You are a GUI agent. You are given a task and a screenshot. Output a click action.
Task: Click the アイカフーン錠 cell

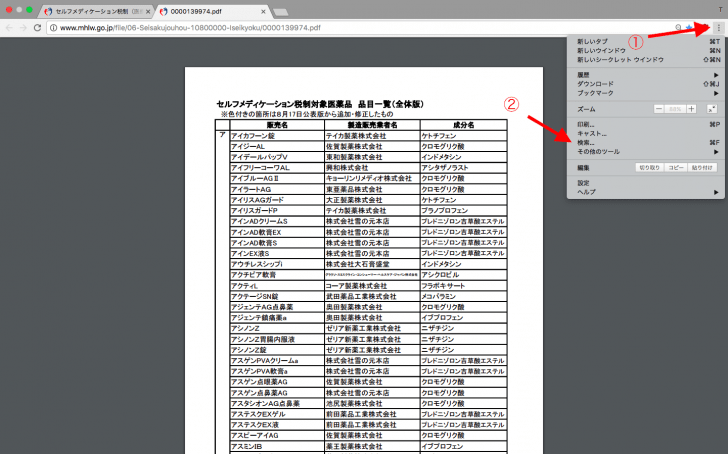pyautogui.click(x=277, y=136)
